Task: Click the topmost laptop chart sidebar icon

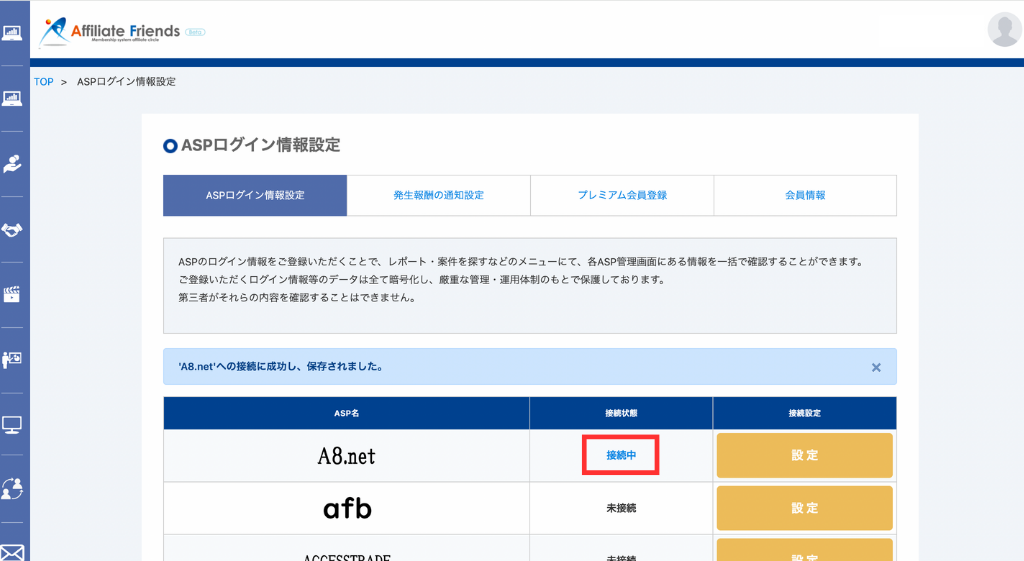Action: point(12,33)
